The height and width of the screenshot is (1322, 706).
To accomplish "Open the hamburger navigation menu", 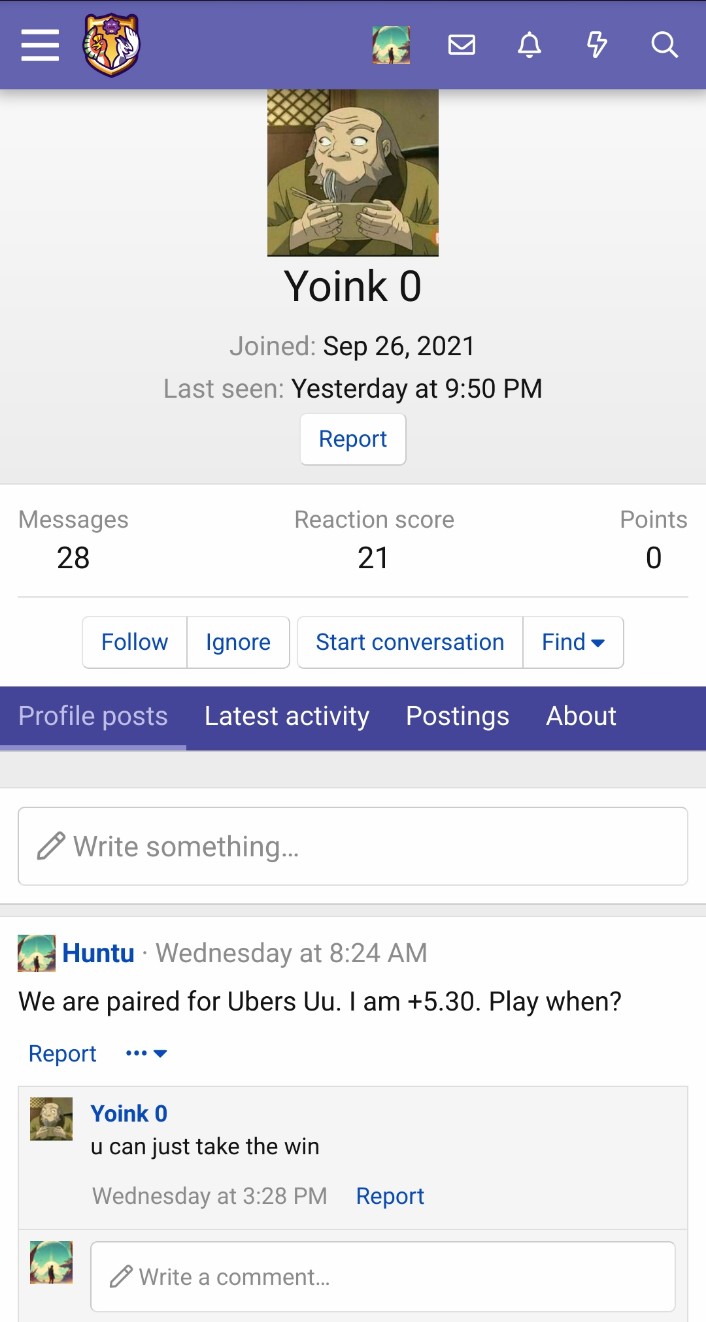I will click(40, 45).
